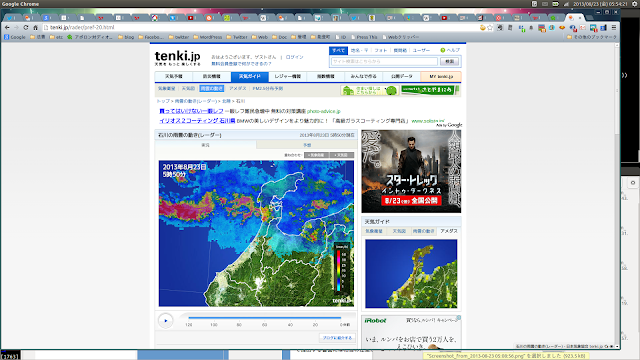Open the ID bookmark
The height and width of the screenshot is (360, 640).
click(340, 37)
